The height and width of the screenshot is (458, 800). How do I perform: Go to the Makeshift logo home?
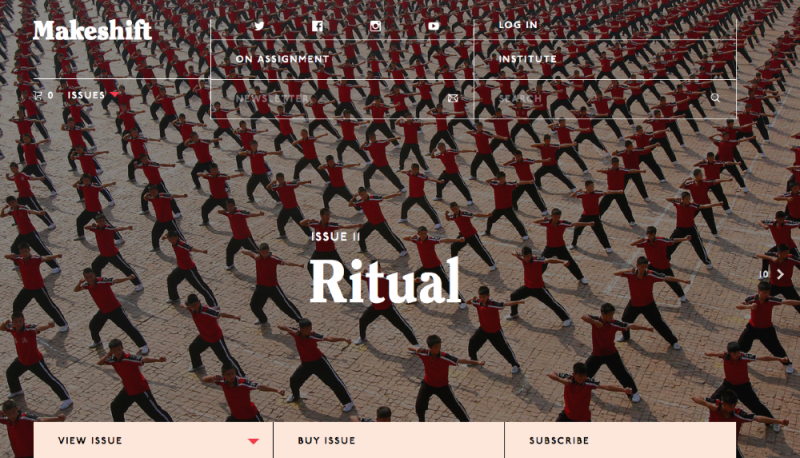coord(92,30)
